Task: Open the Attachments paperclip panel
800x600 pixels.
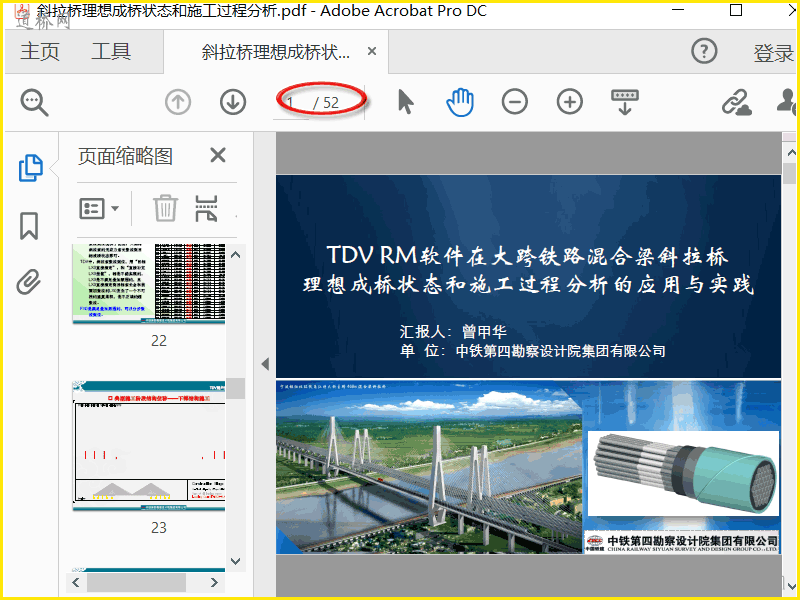Action: tap(29, 282)
